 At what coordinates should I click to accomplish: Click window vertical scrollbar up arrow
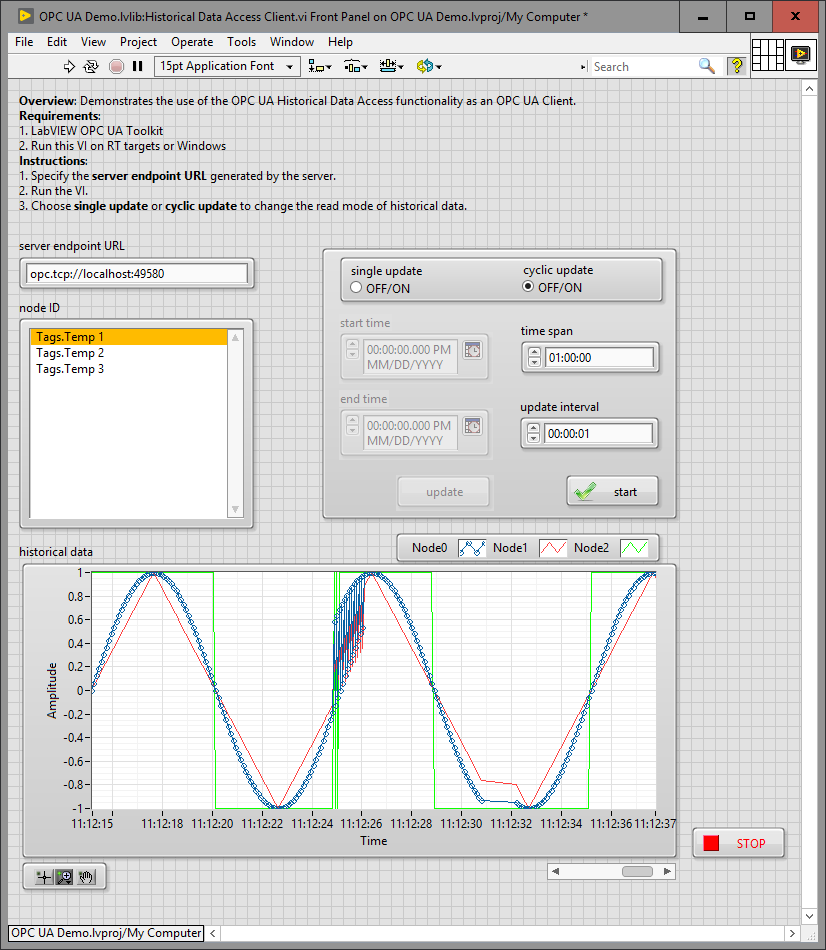809,88
